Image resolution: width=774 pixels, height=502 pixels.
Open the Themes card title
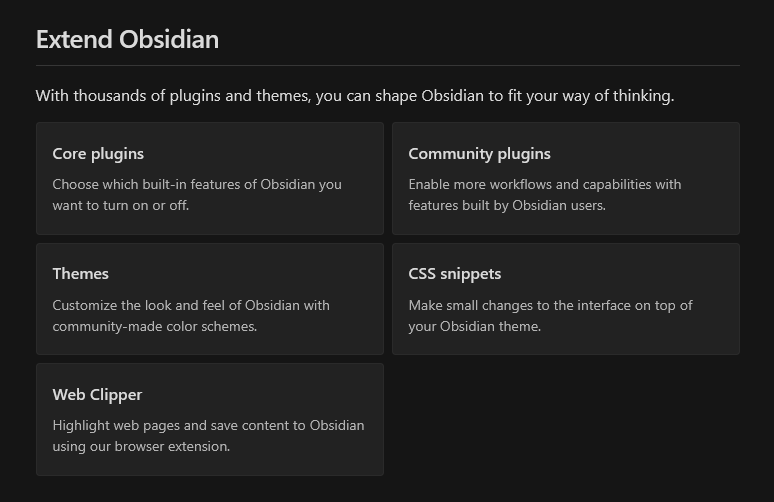click(x=80, y=274)
